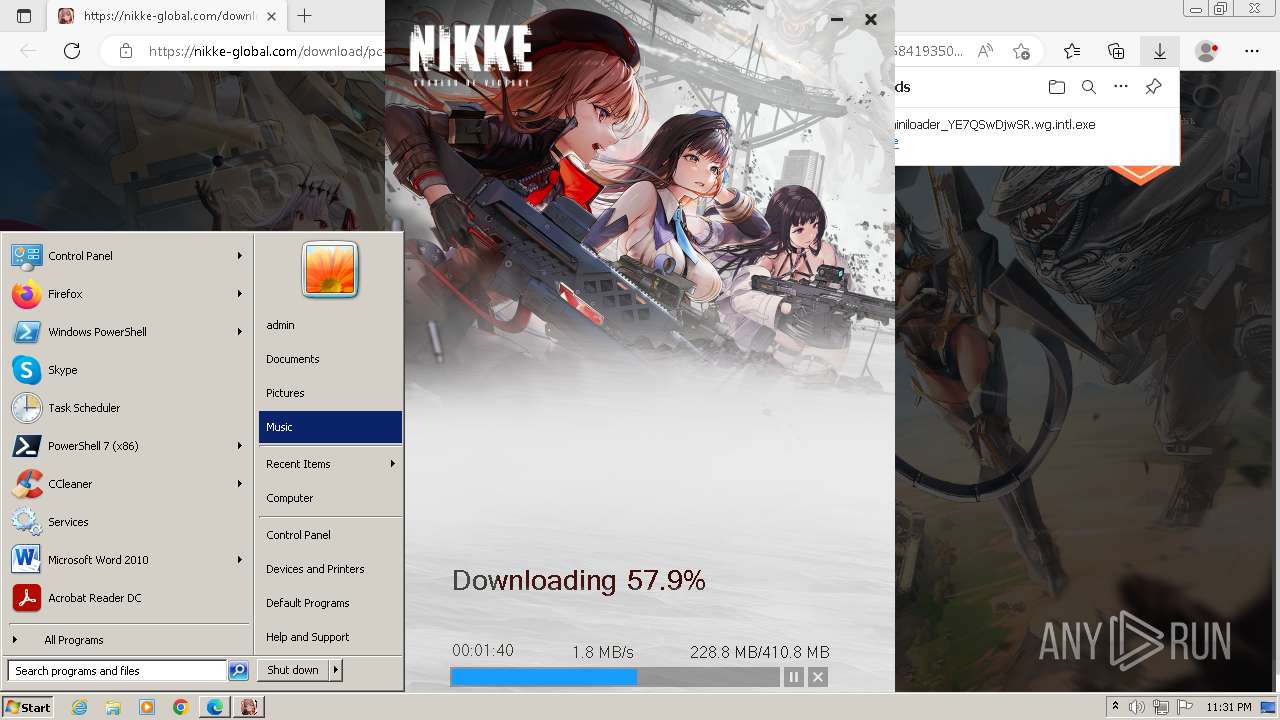This screenshot has width=1280, height=720.
Task: Expand Firefox jump list arrow
Action: (x=240, y=294)
